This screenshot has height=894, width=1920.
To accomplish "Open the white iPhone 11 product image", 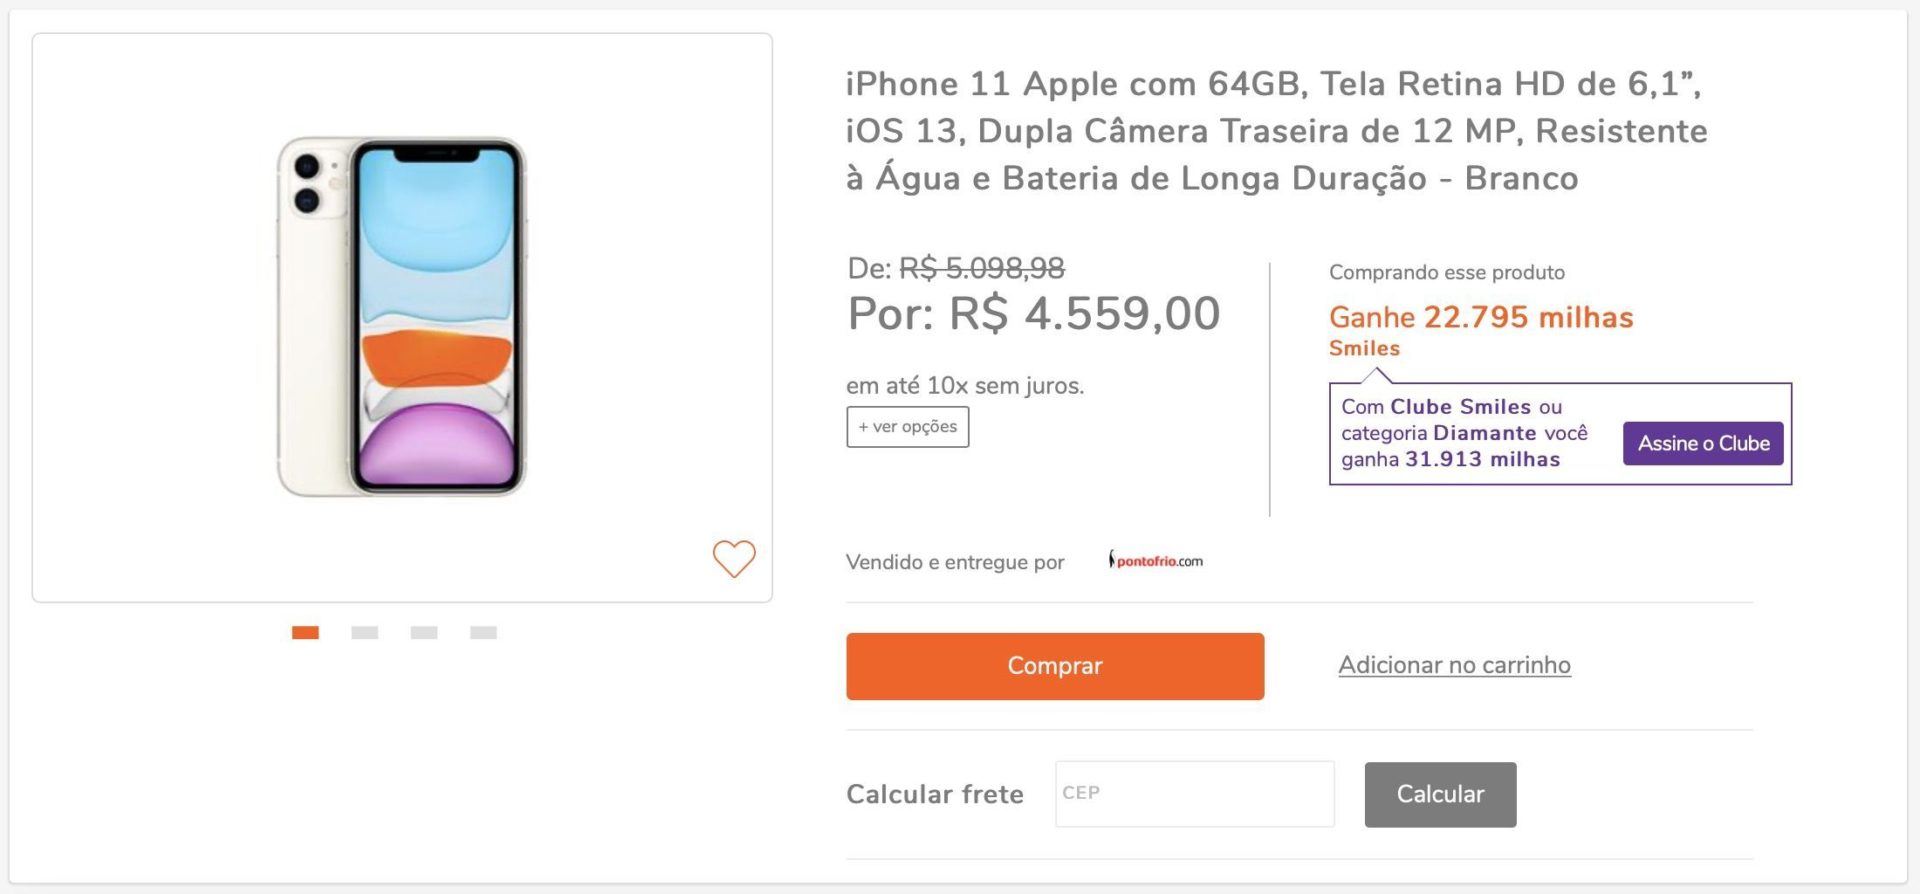I will tap(402, 317).
